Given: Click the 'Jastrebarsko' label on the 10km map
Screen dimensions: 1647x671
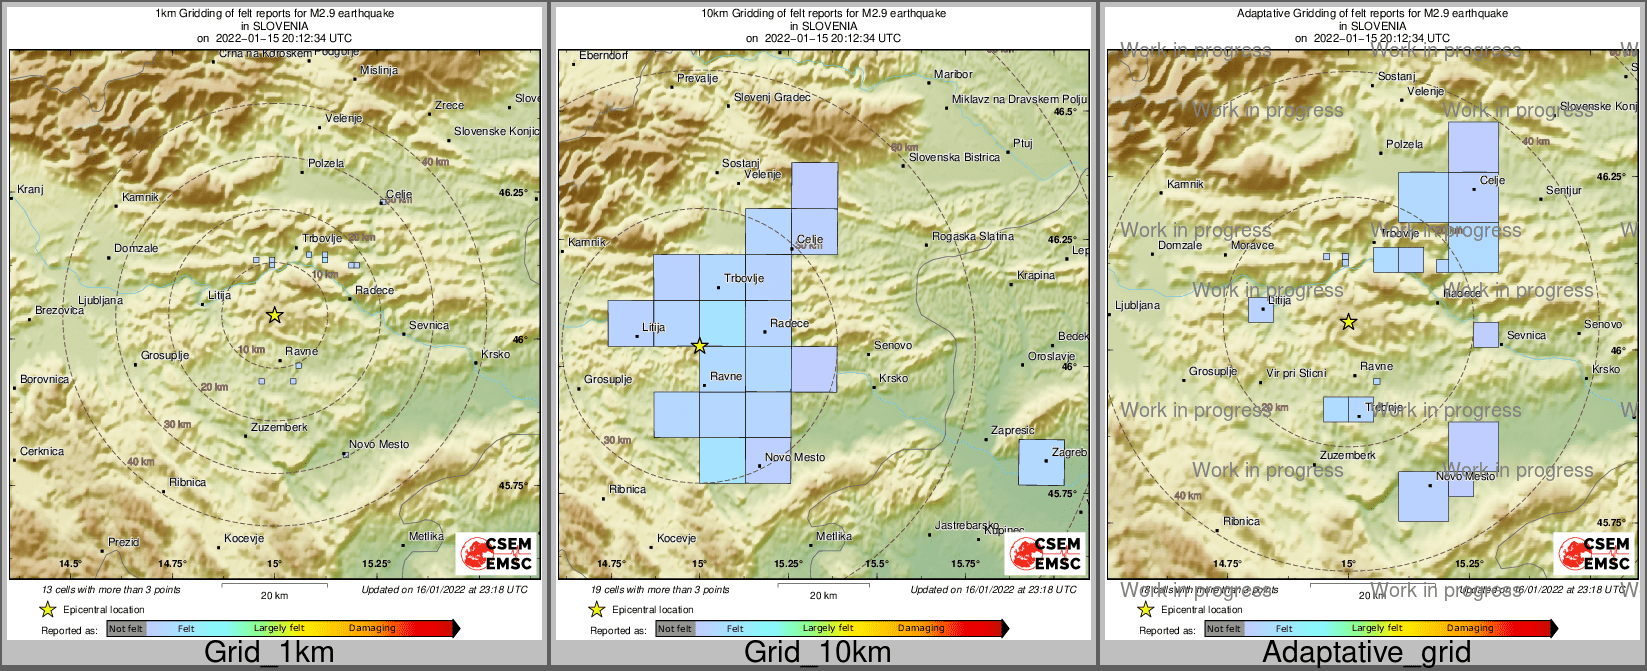Looking at the screenshot, I should pos(967,525).
